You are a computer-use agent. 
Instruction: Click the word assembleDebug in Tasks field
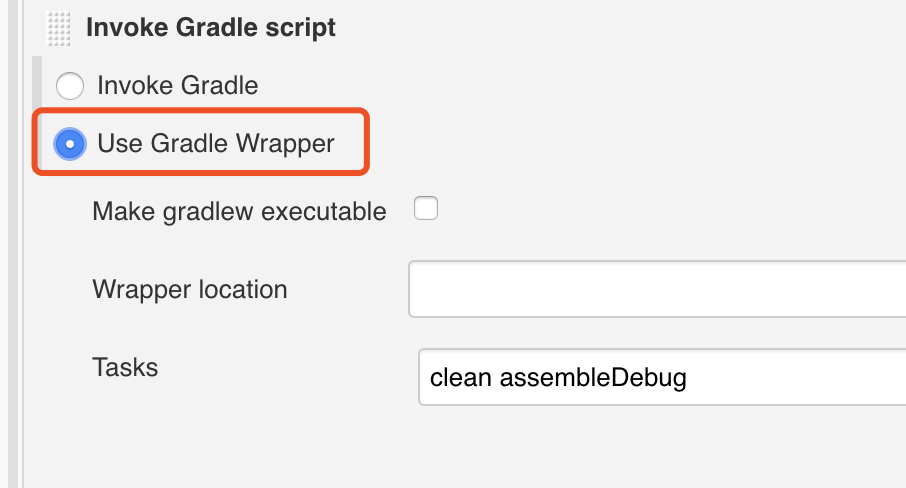[x=593, y=378]
